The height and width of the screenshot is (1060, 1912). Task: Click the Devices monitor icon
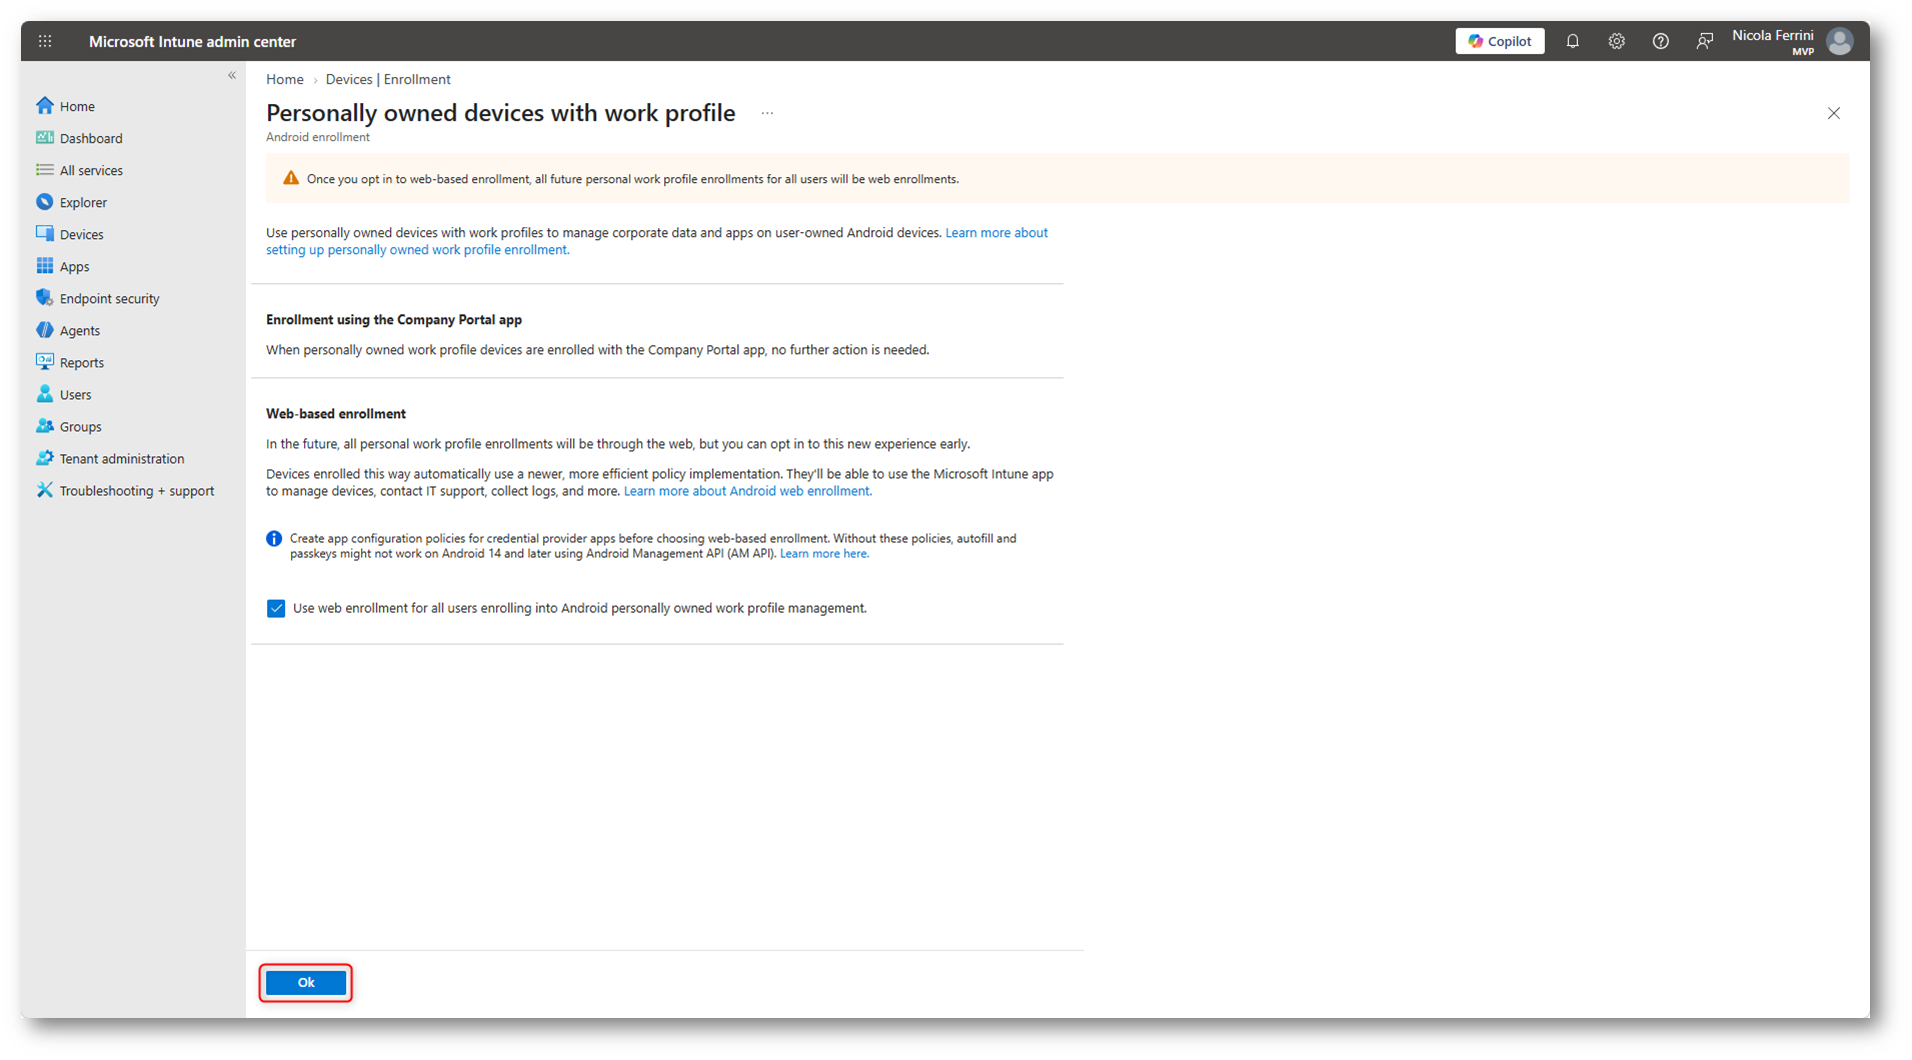(45, 233)
